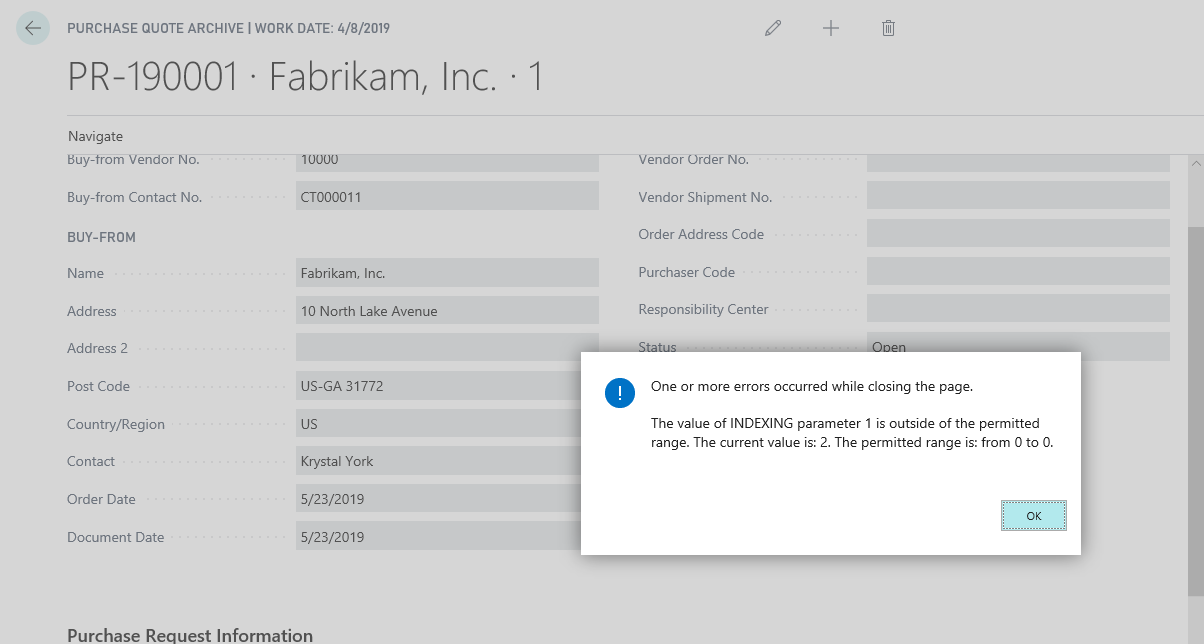Click the Vendor Order No. field
Screen dimensions: 1204x644
[1018, 161]
